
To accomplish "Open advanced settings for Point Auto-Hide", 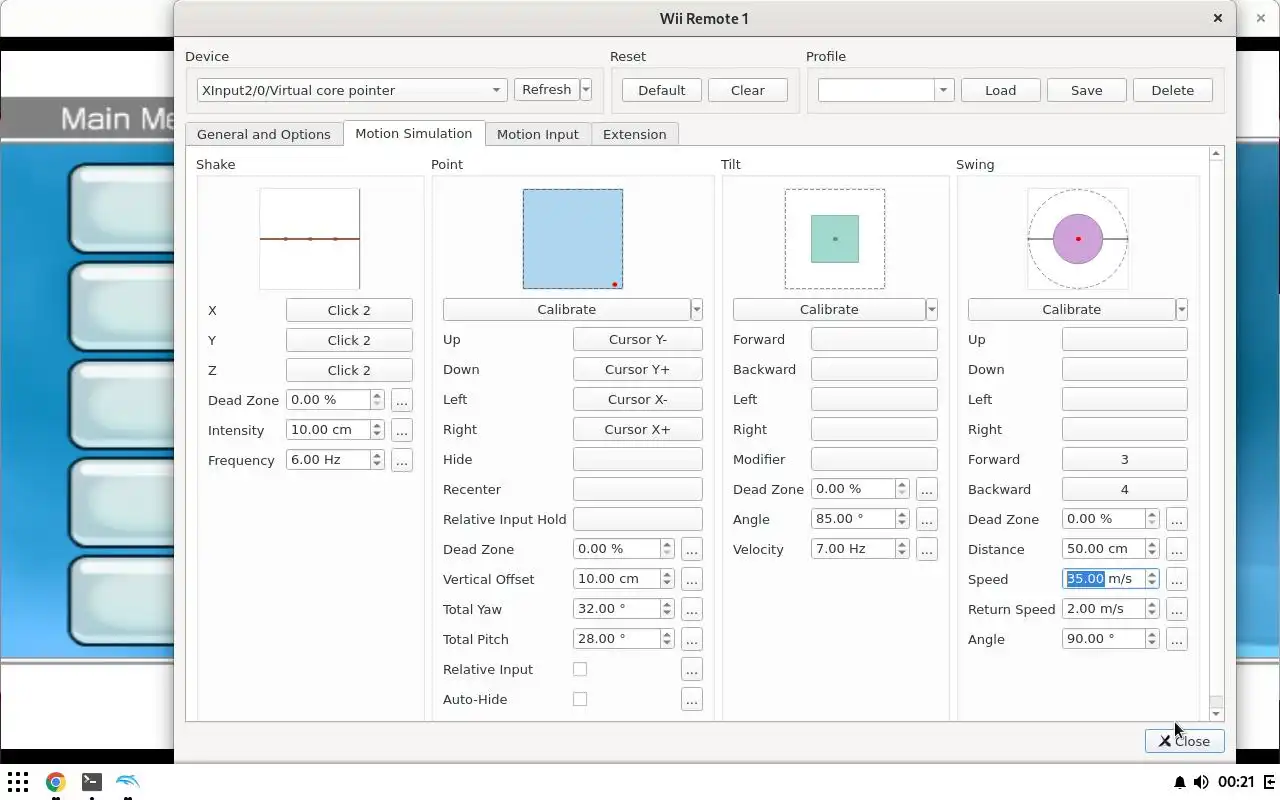I will click(692, 699).
